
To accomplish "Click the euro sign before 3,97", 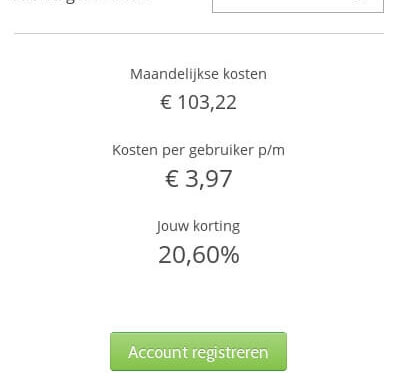I will [x=172, y=179].
